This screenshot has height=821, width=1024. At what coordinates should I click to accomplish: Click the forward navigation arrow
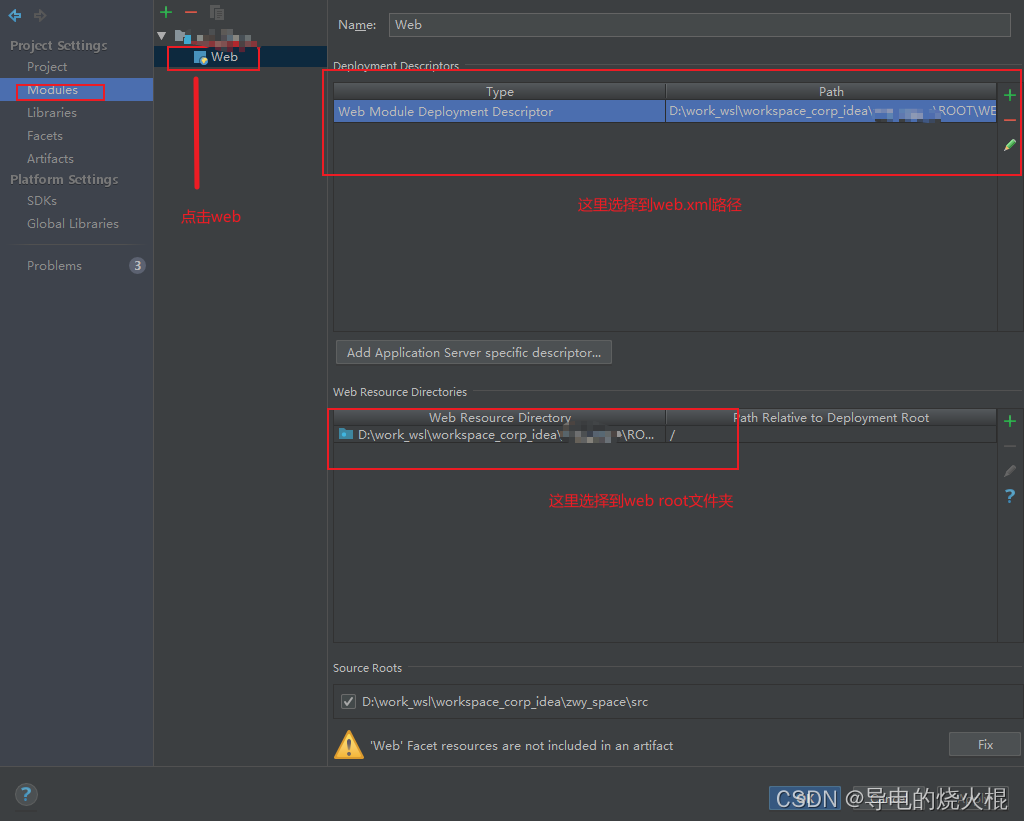click(40, 15)
